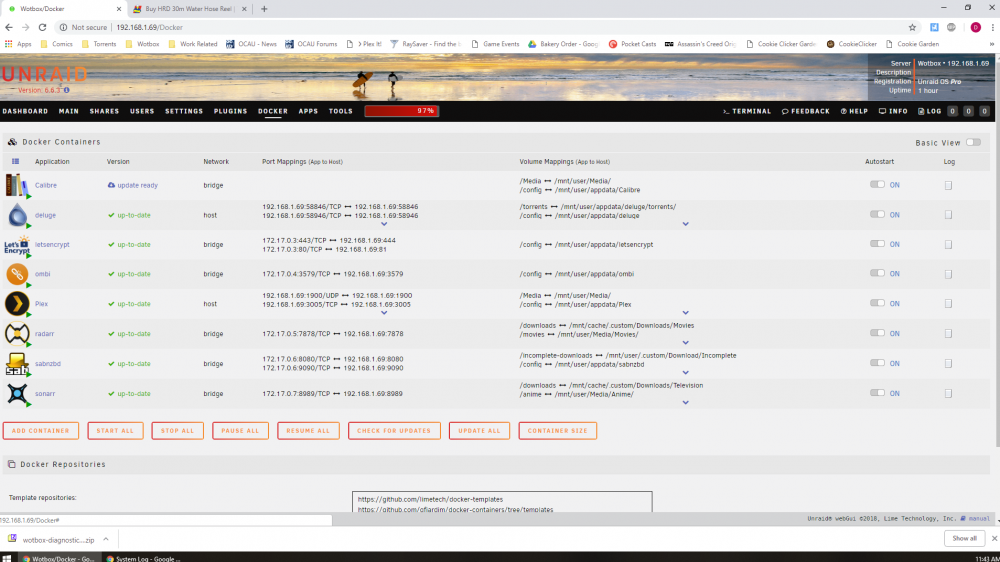The image size is (1000, 562).
Task: Tick the Log checkbox for ombi
Action: click(948, 274)
